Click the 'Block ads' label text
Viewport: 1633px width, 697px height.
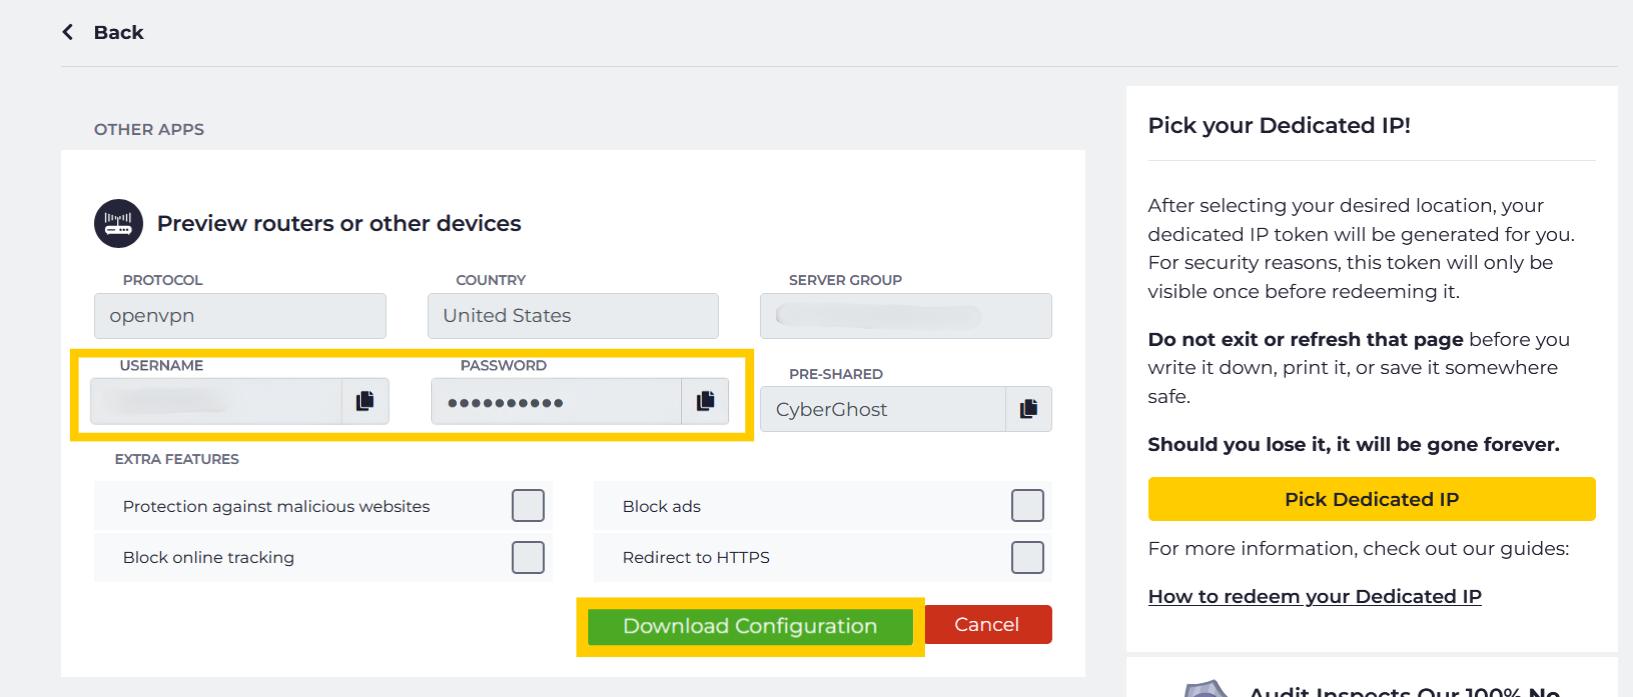(x=661, y=506)
